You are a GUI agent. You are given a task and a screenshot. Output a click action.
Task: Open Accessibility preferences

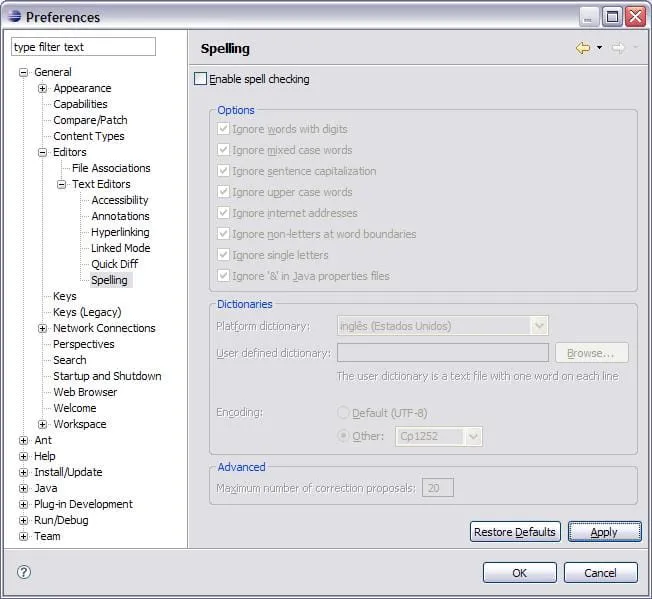pyautogui.click(x=120, y=200)
